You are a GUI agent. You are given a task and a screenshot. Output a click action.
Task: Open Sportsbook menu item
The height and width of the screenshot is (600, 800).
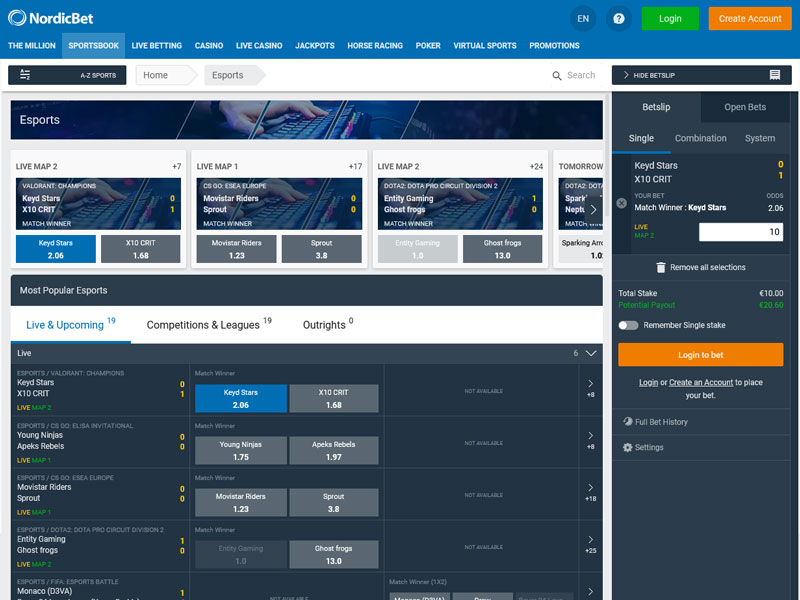pos(93,45)
